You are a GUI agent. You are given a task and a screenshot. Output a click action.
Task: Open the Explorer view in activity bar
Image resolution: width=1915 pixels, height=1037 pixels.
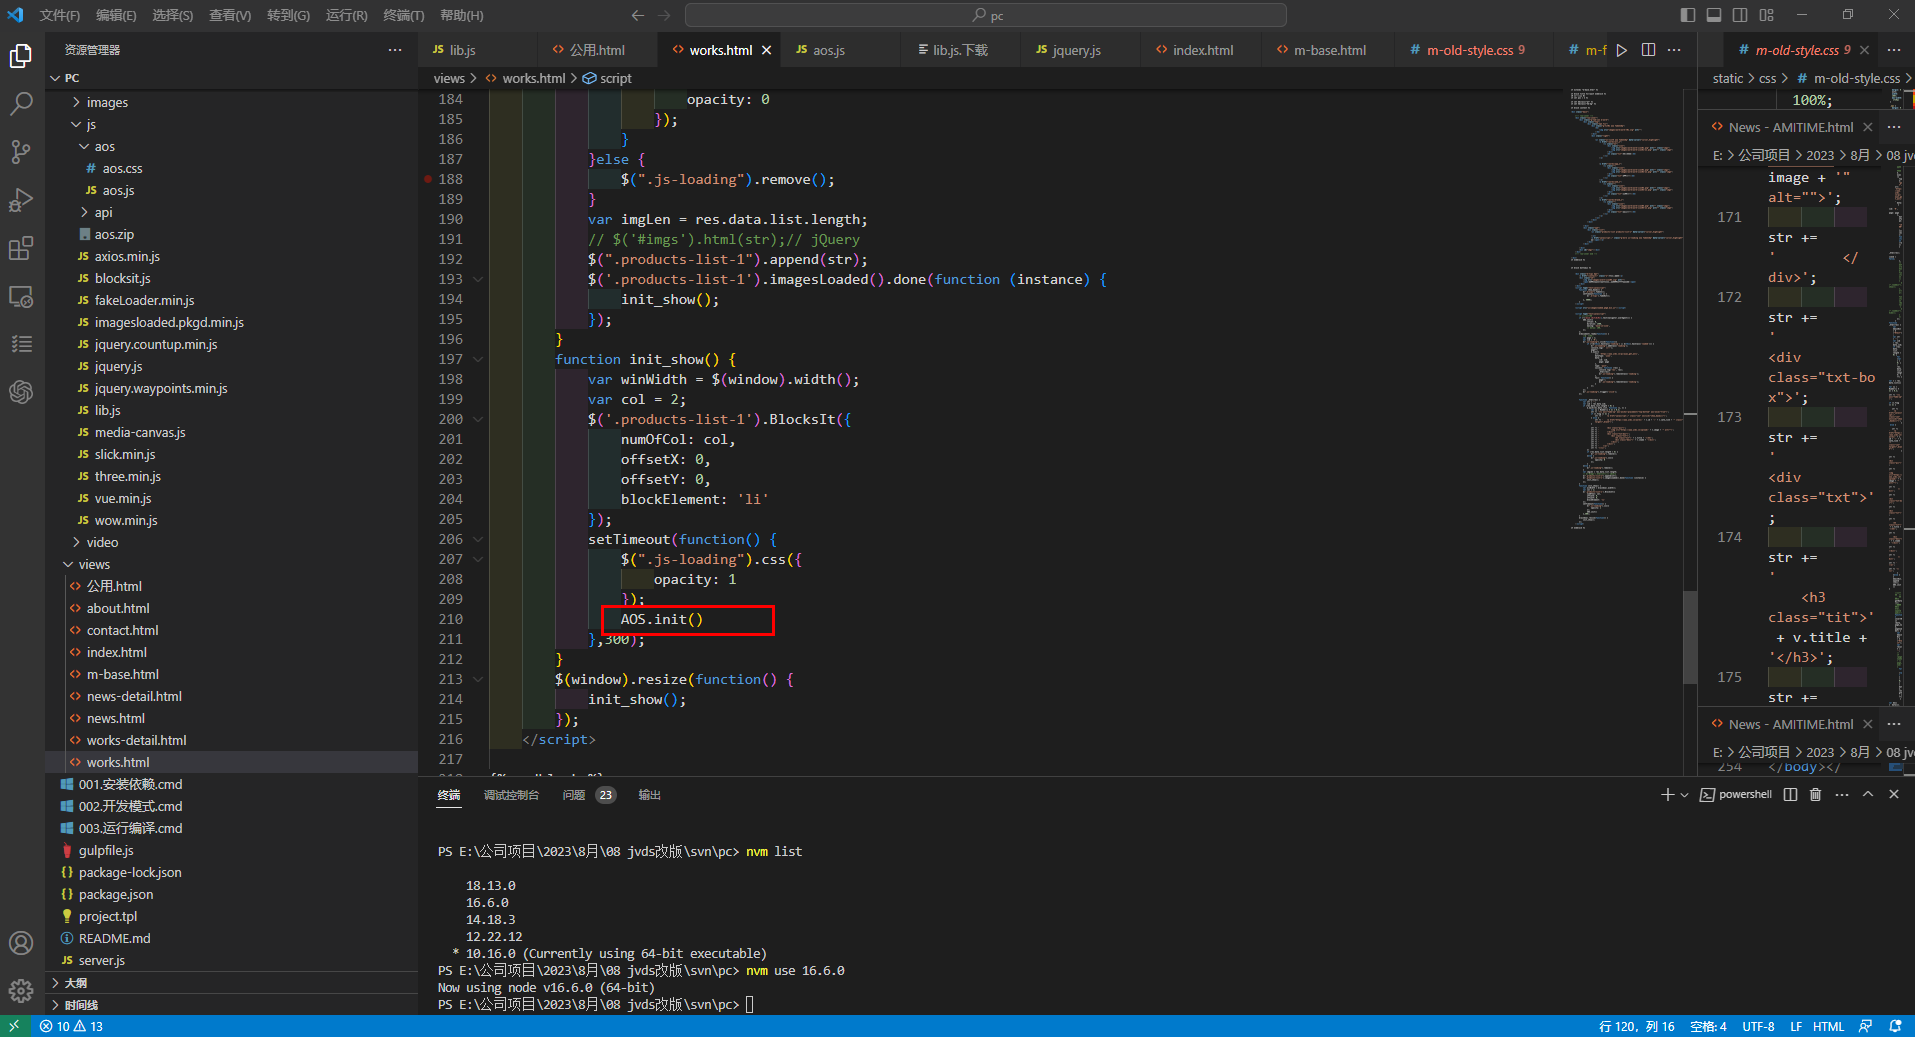(21, 56)
